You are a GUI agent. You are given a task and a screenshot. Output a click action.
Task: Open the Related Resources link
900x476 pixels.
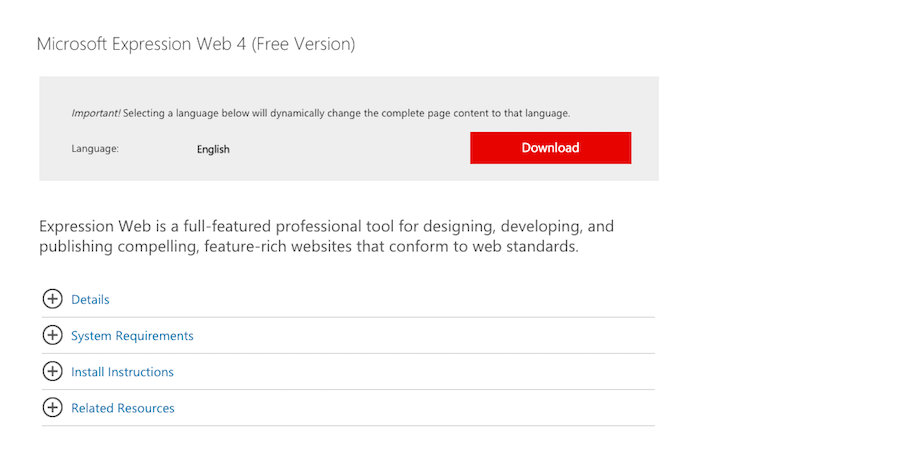point(123,408)
